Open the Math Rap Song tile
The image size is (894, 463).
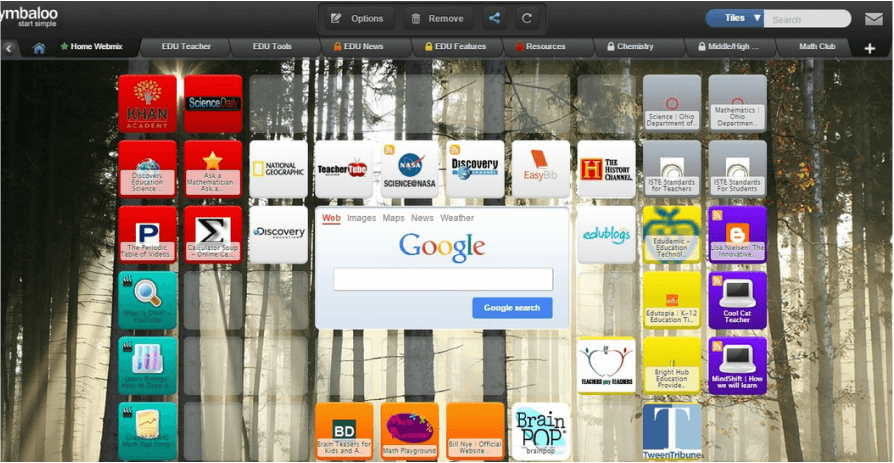pyautogui.click(x=147, y=432)
